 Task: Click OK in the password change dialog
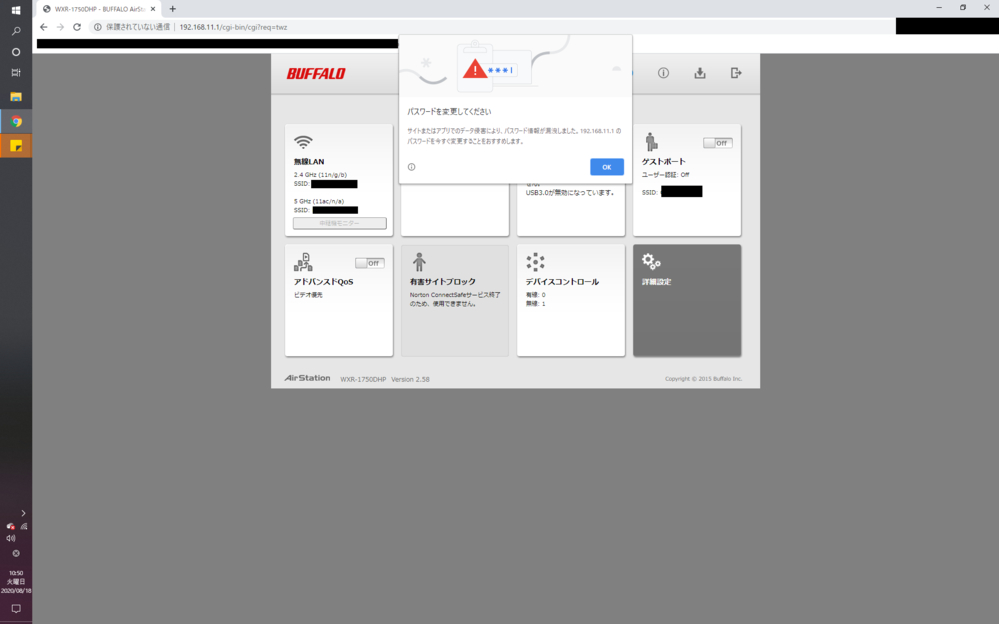607,167
